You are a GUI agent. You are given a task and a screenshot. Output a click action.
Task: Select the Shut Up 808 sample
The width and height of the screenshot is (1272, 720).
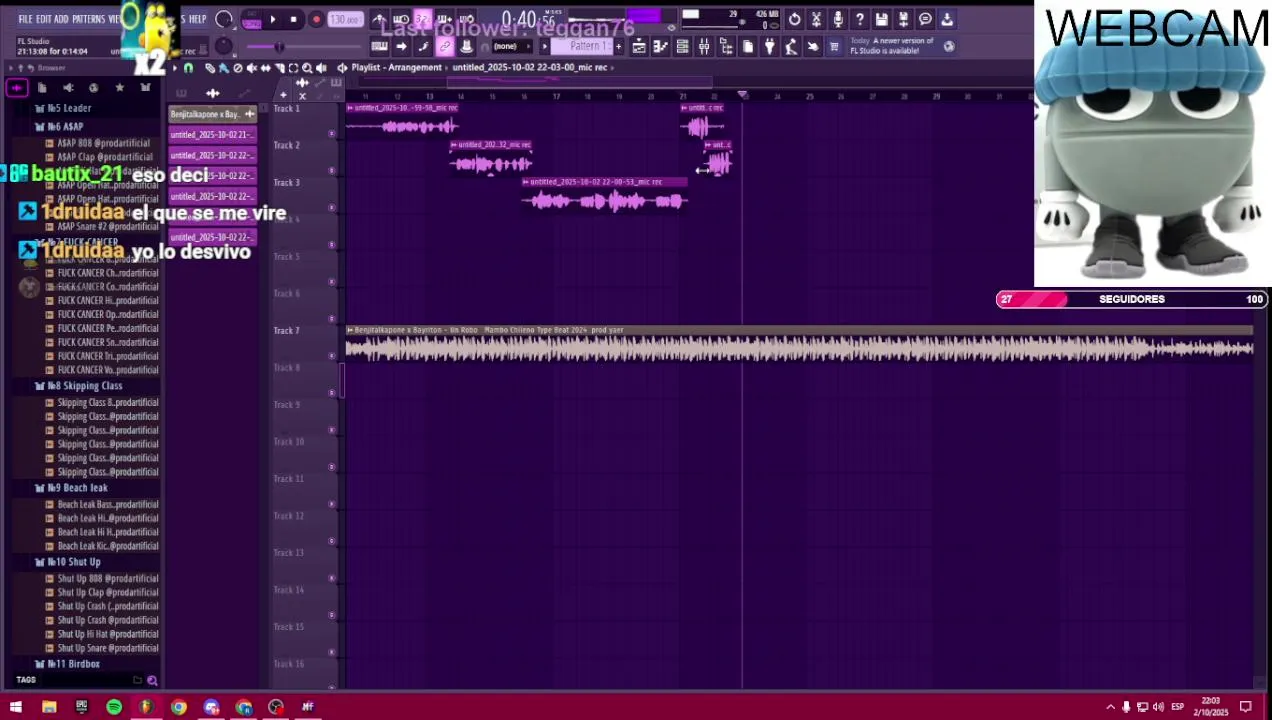108,578
